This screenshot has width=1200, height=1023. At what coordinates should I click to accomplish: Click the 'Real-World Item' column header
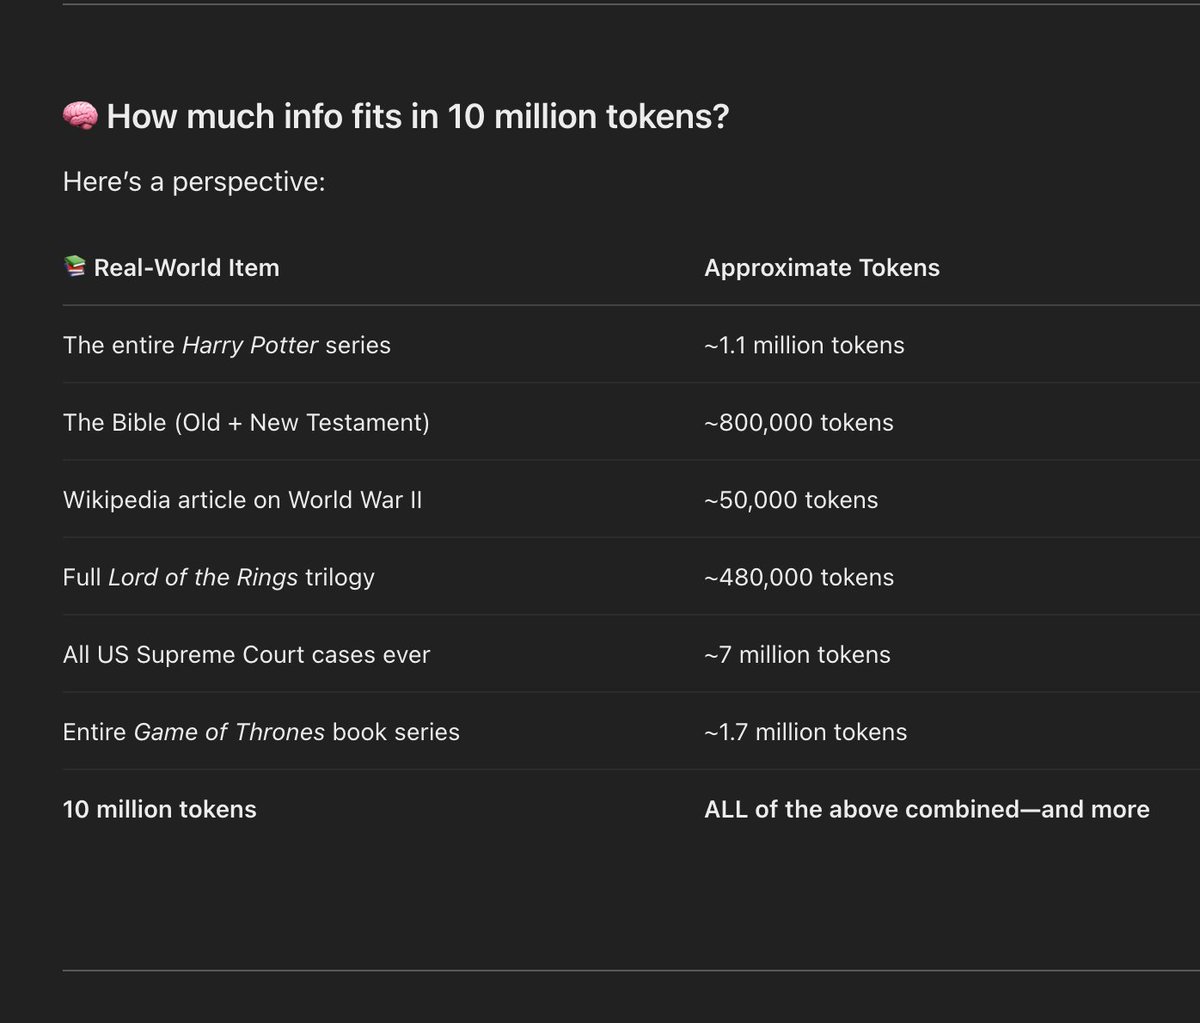[186, 267]
